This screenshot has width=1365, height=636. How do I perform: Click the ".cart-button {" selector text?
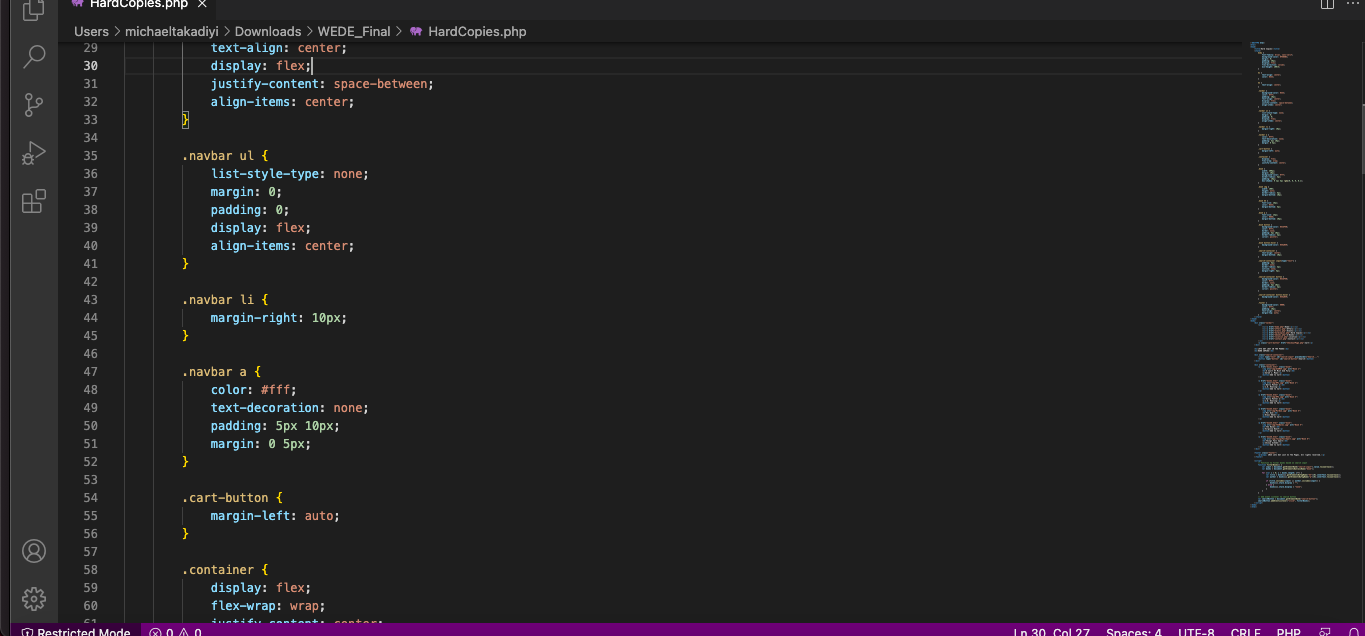click(232, 498)
